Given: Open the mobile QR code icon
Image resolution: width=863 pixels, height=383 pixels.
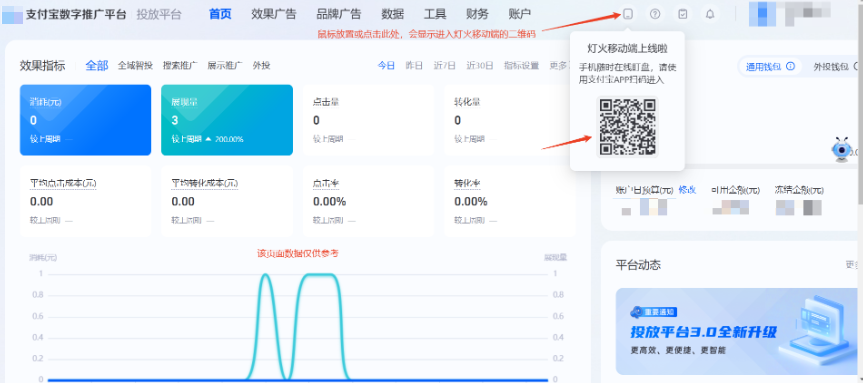Looking at the screenshot, I should point(627,14).
